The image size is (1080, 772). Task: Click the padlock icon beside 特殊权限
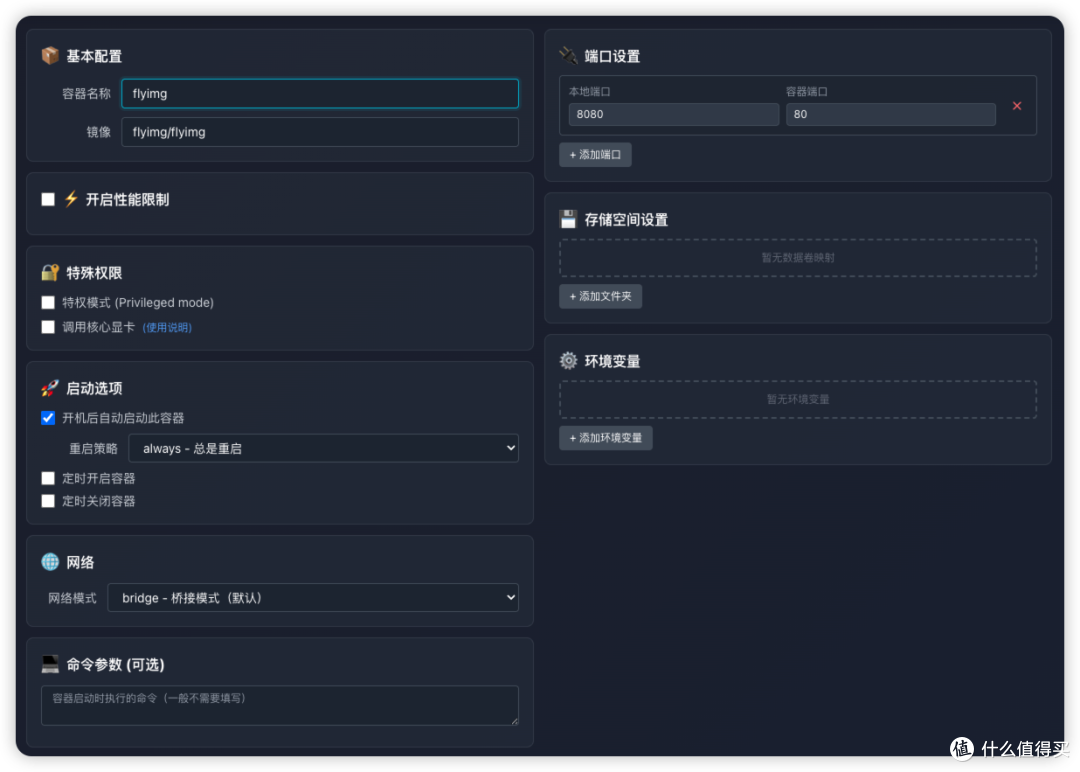(50, 273)
